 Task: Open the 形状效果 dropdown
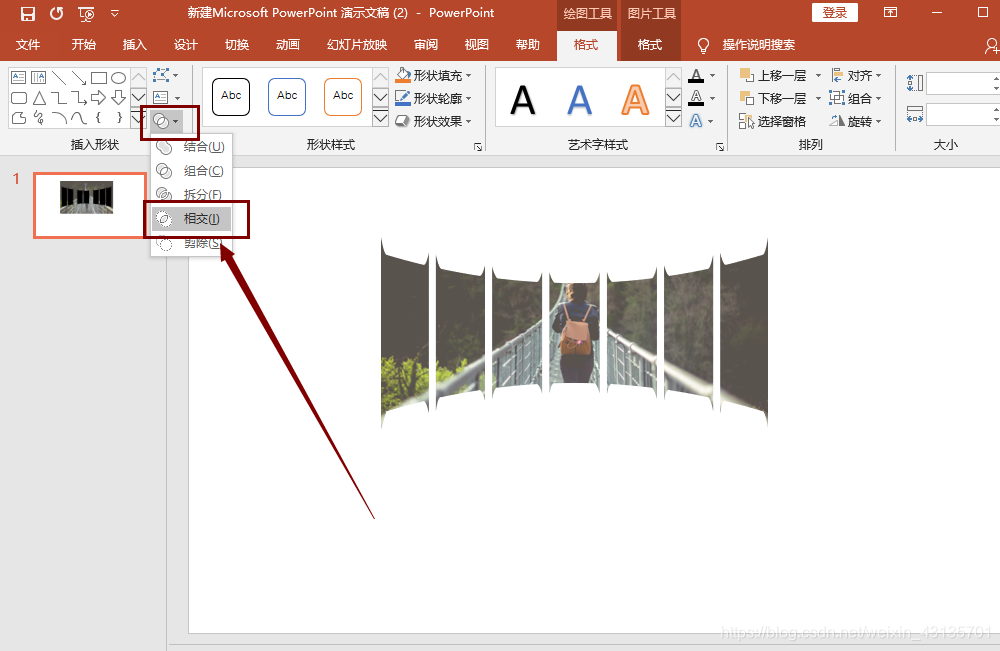(x=434, y=121)
